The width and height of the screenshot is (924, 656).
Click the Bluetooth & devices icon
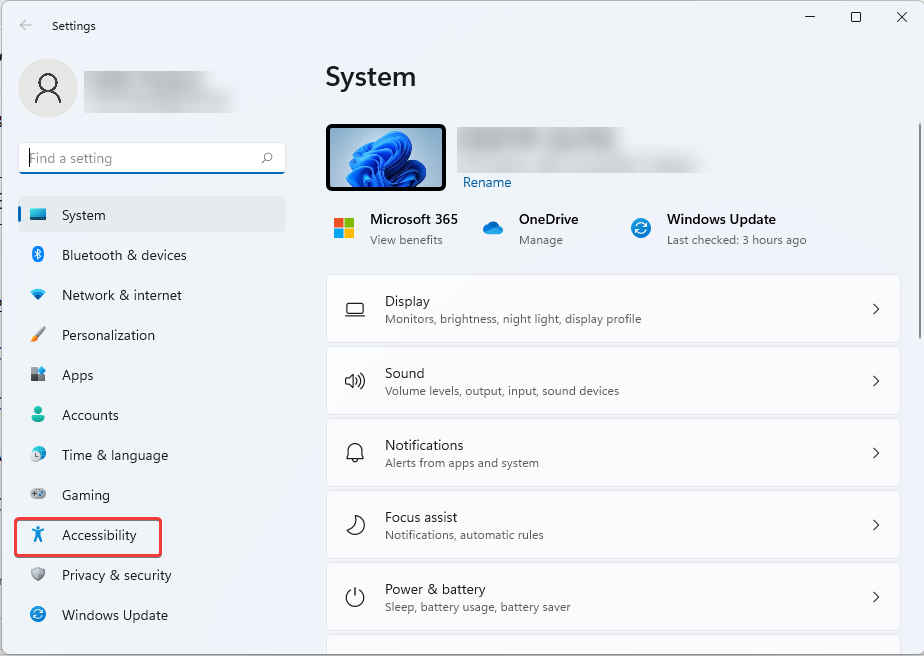(38, 255)
